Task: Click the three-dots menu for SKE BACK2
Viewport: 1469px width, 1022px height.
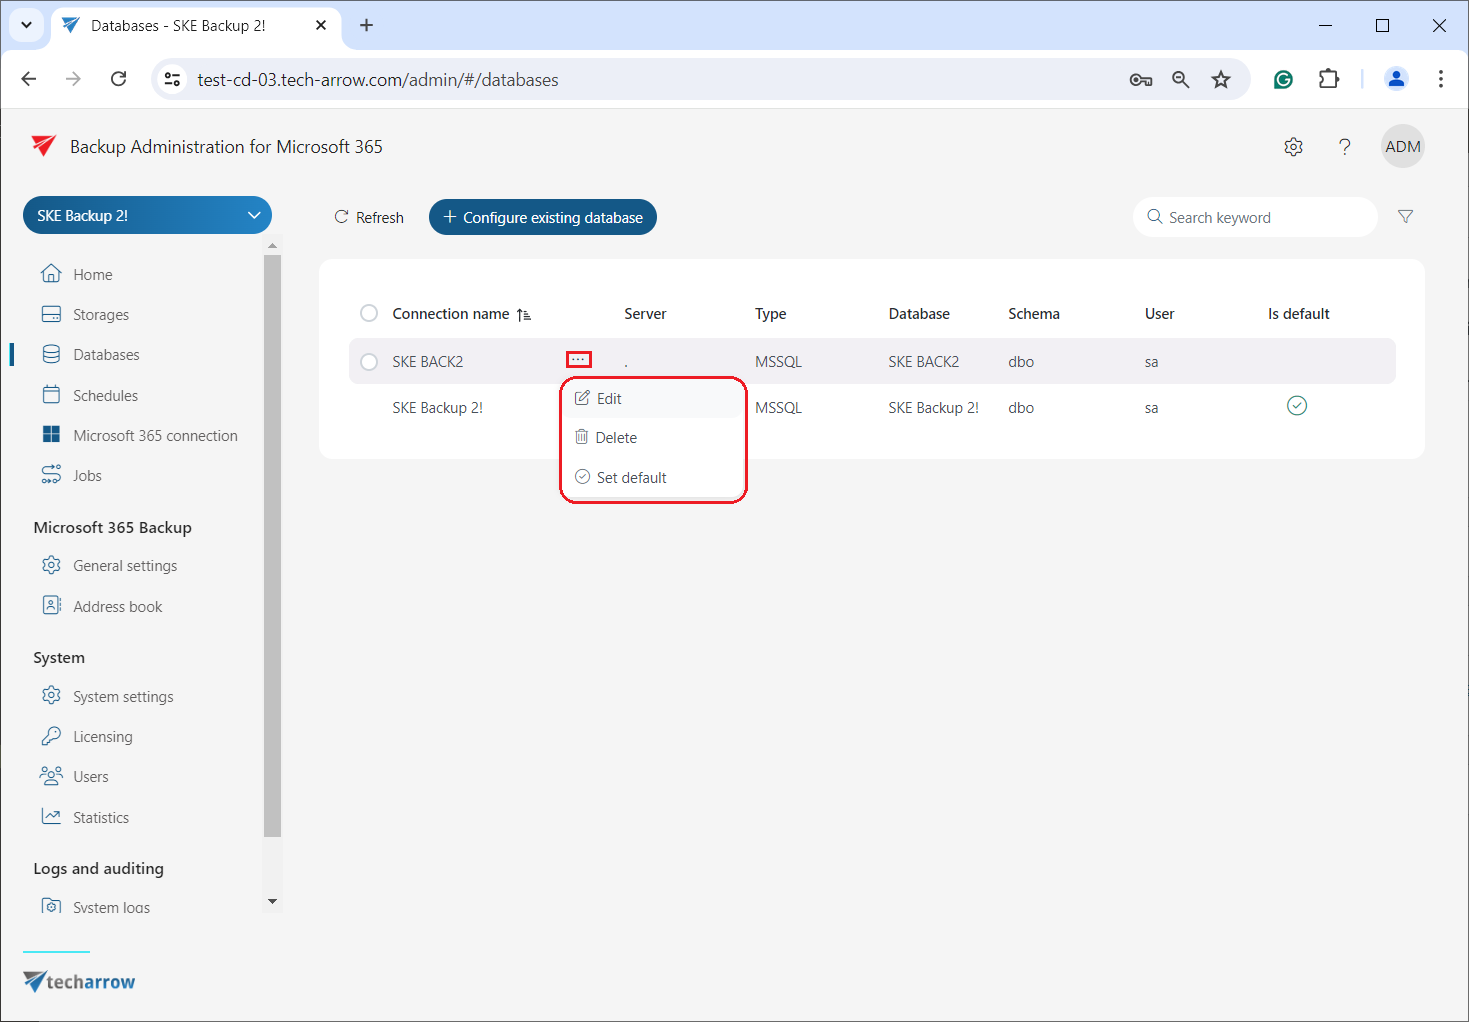Action: click(x=578, y=360)
